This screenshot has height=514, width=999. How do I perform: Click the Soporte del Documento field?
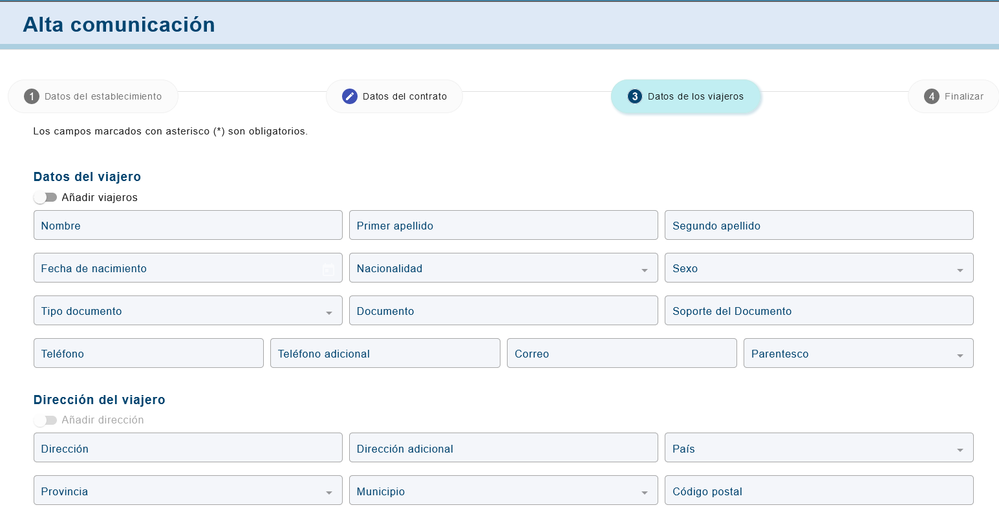coord(818,312)
